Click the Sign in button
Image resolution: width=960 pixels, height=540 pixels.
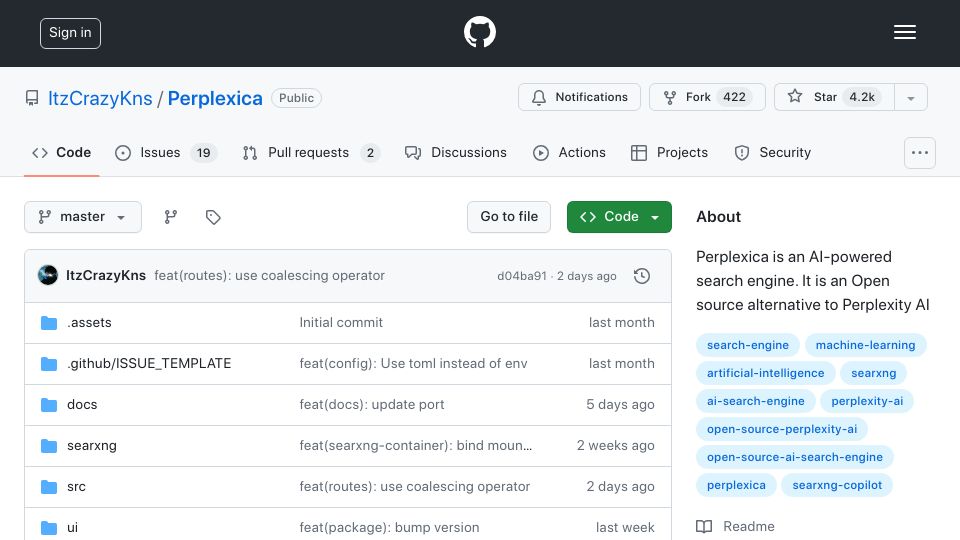tap(70, 33)
